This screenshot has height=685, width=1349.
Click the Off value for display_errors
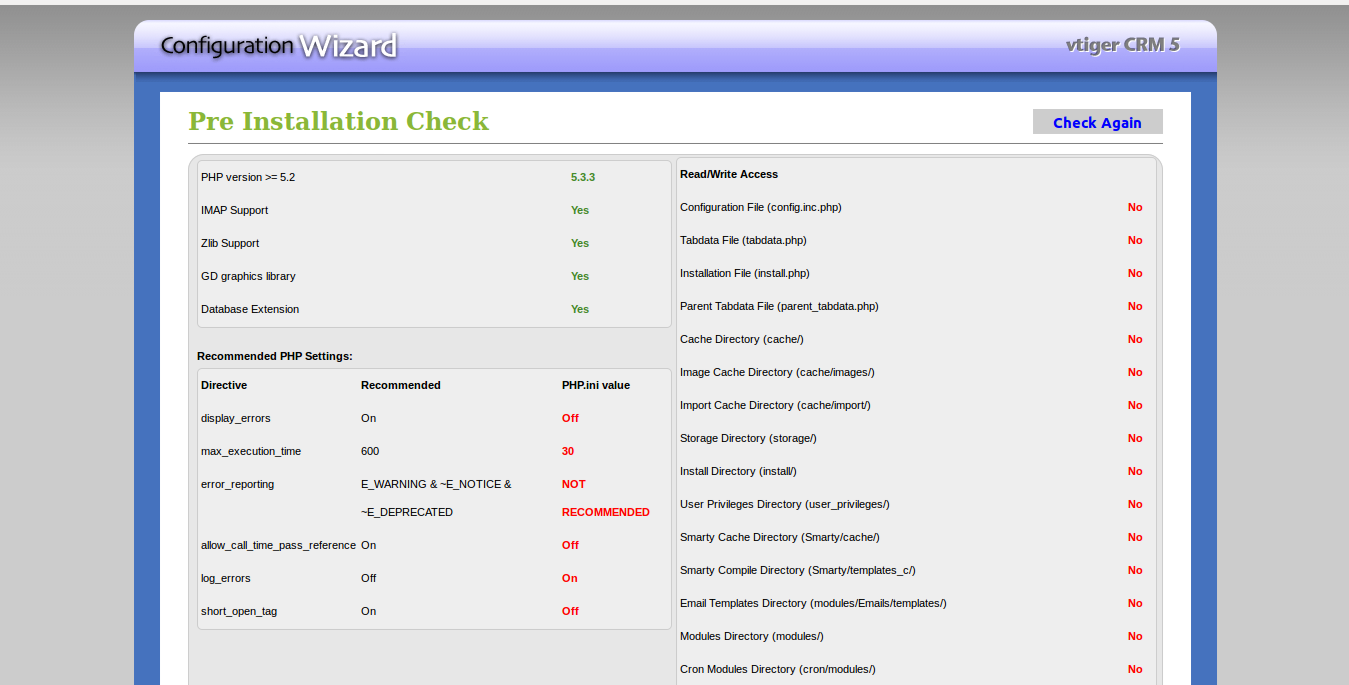(570, 418)
